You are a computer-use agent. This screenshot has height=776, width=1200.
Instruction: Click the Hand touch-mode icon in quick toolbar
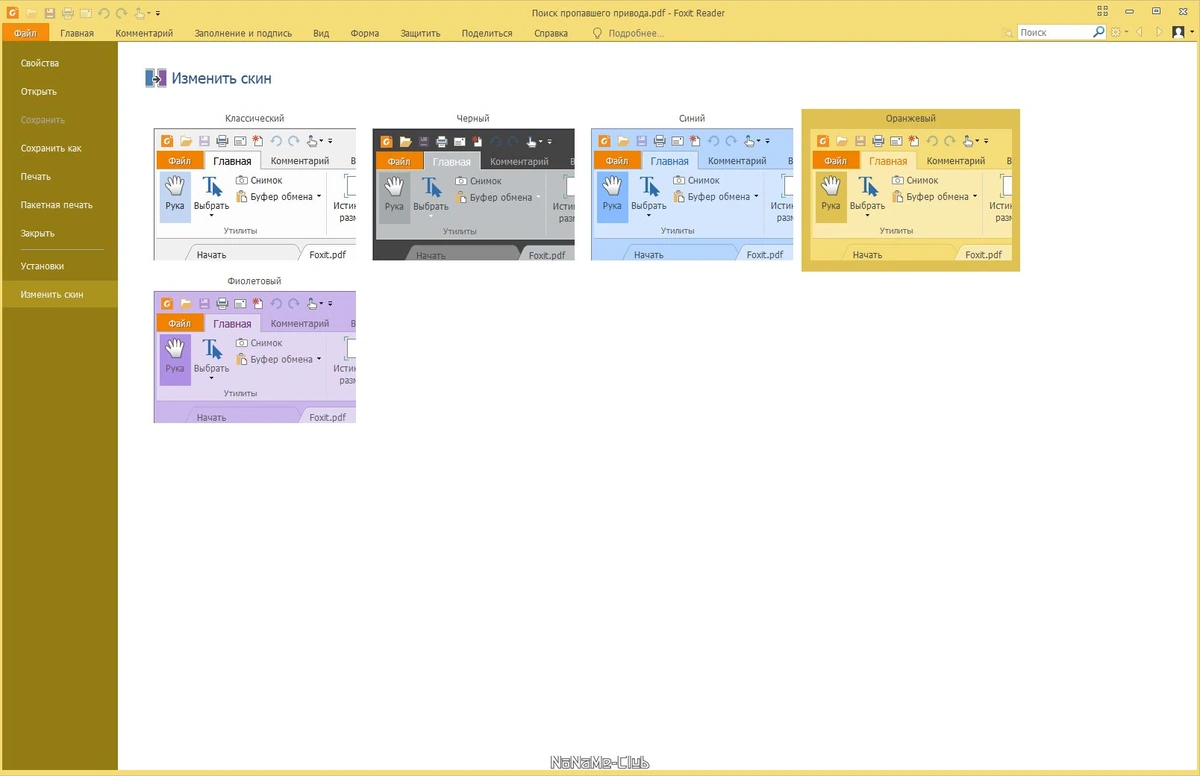point(140,13)
